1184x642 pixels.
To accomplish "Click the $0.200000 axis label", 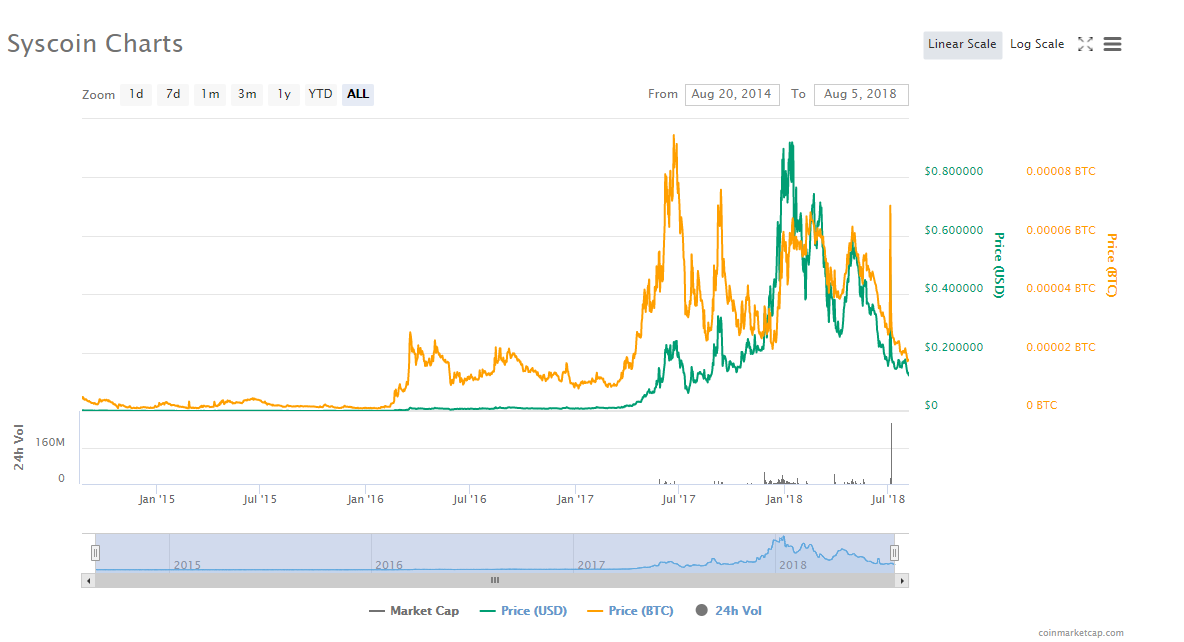I will pyautogui.click(x=954, y=347).
